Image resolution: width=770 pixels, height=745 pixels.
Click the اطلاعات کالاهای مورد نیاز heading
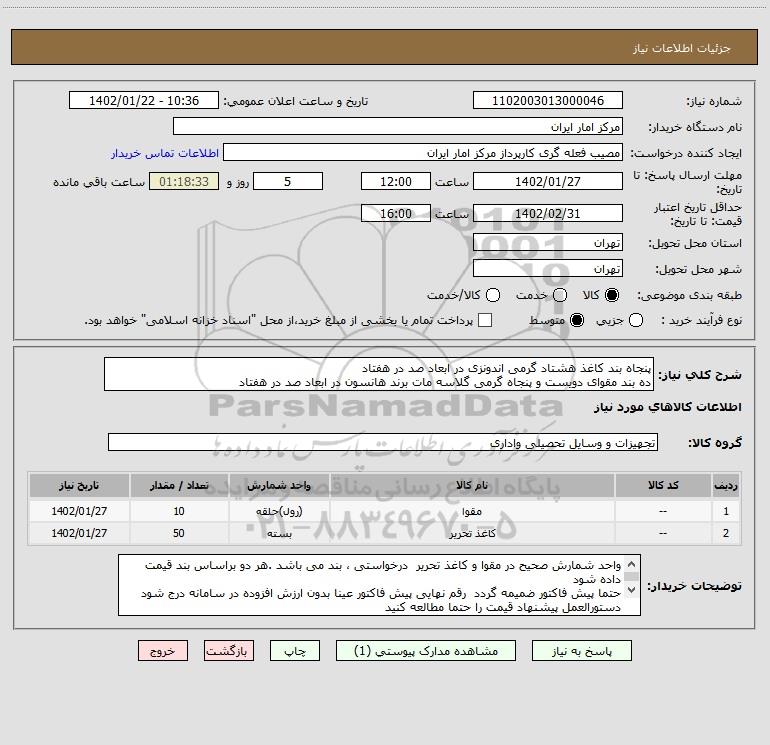pyautogui.click(x=668, y=407)
